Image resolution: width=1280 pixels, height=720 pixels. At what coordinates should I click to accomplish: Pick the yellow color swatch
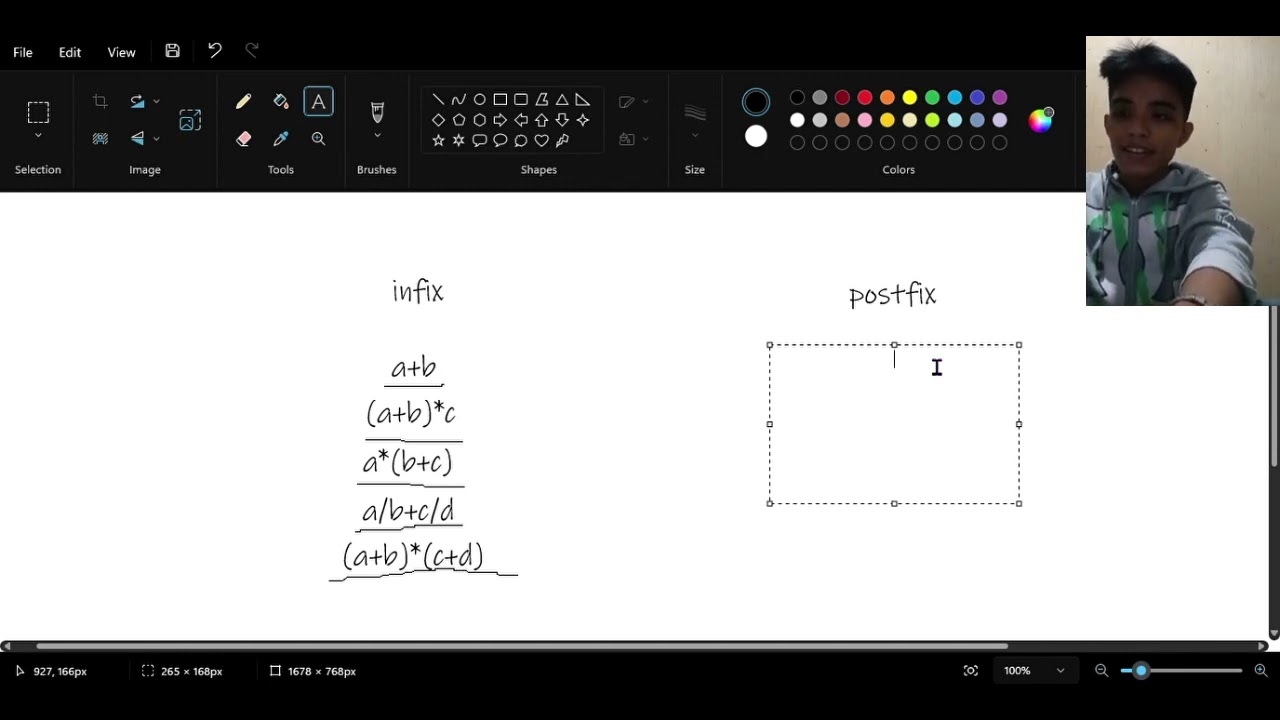(910, 98)
